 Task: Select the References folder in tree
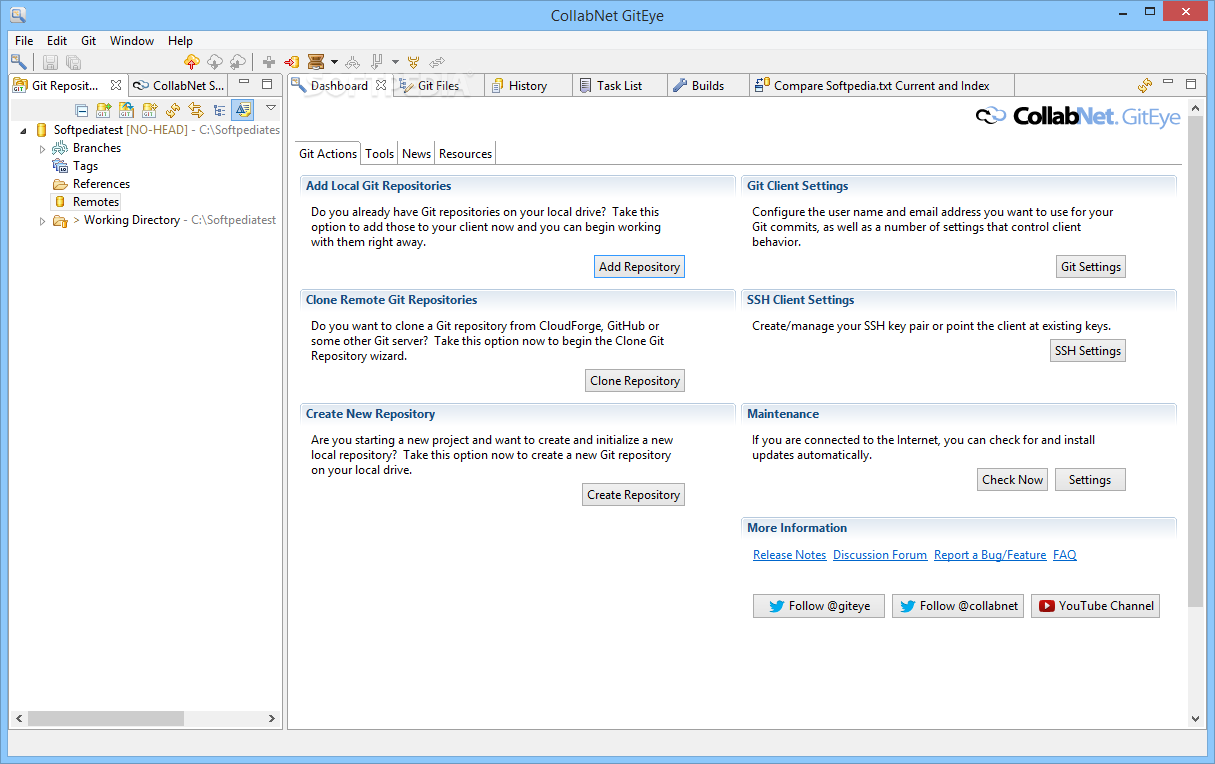coord(101,184)
